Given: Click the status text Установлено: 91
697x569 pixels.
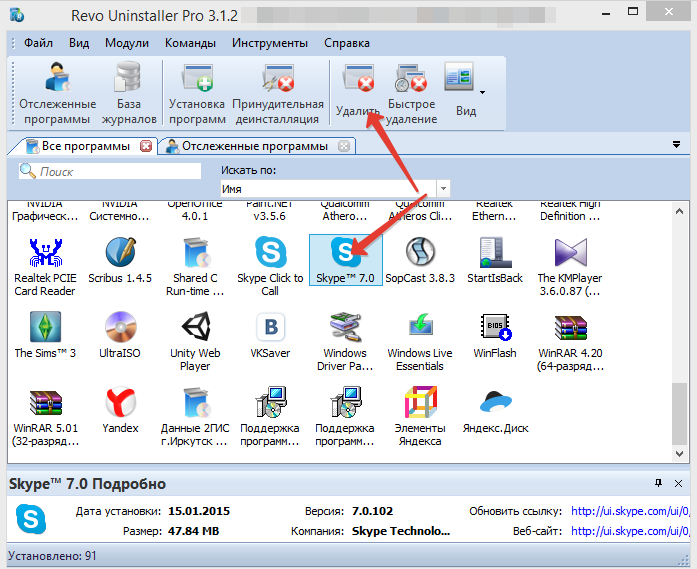Looking at the screenshot, I should tap(52, 556).
